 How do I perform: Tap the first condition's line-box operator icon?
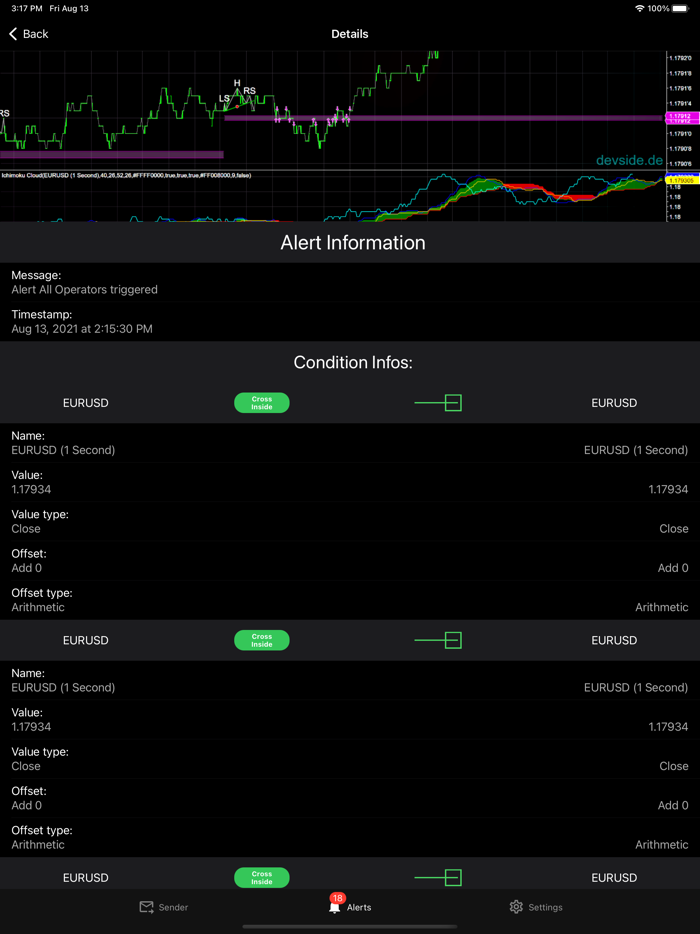pyautogui.click(x=438, y=403)
